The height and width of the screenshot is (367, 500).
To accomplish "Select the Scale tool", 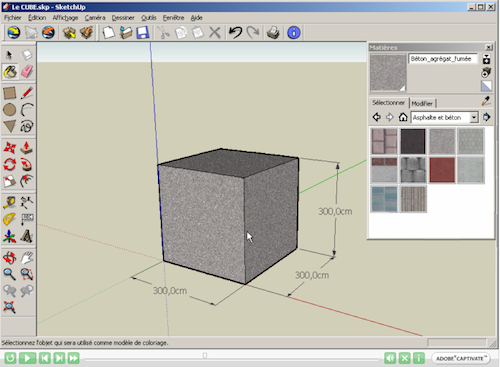I will tap(9, 181).
